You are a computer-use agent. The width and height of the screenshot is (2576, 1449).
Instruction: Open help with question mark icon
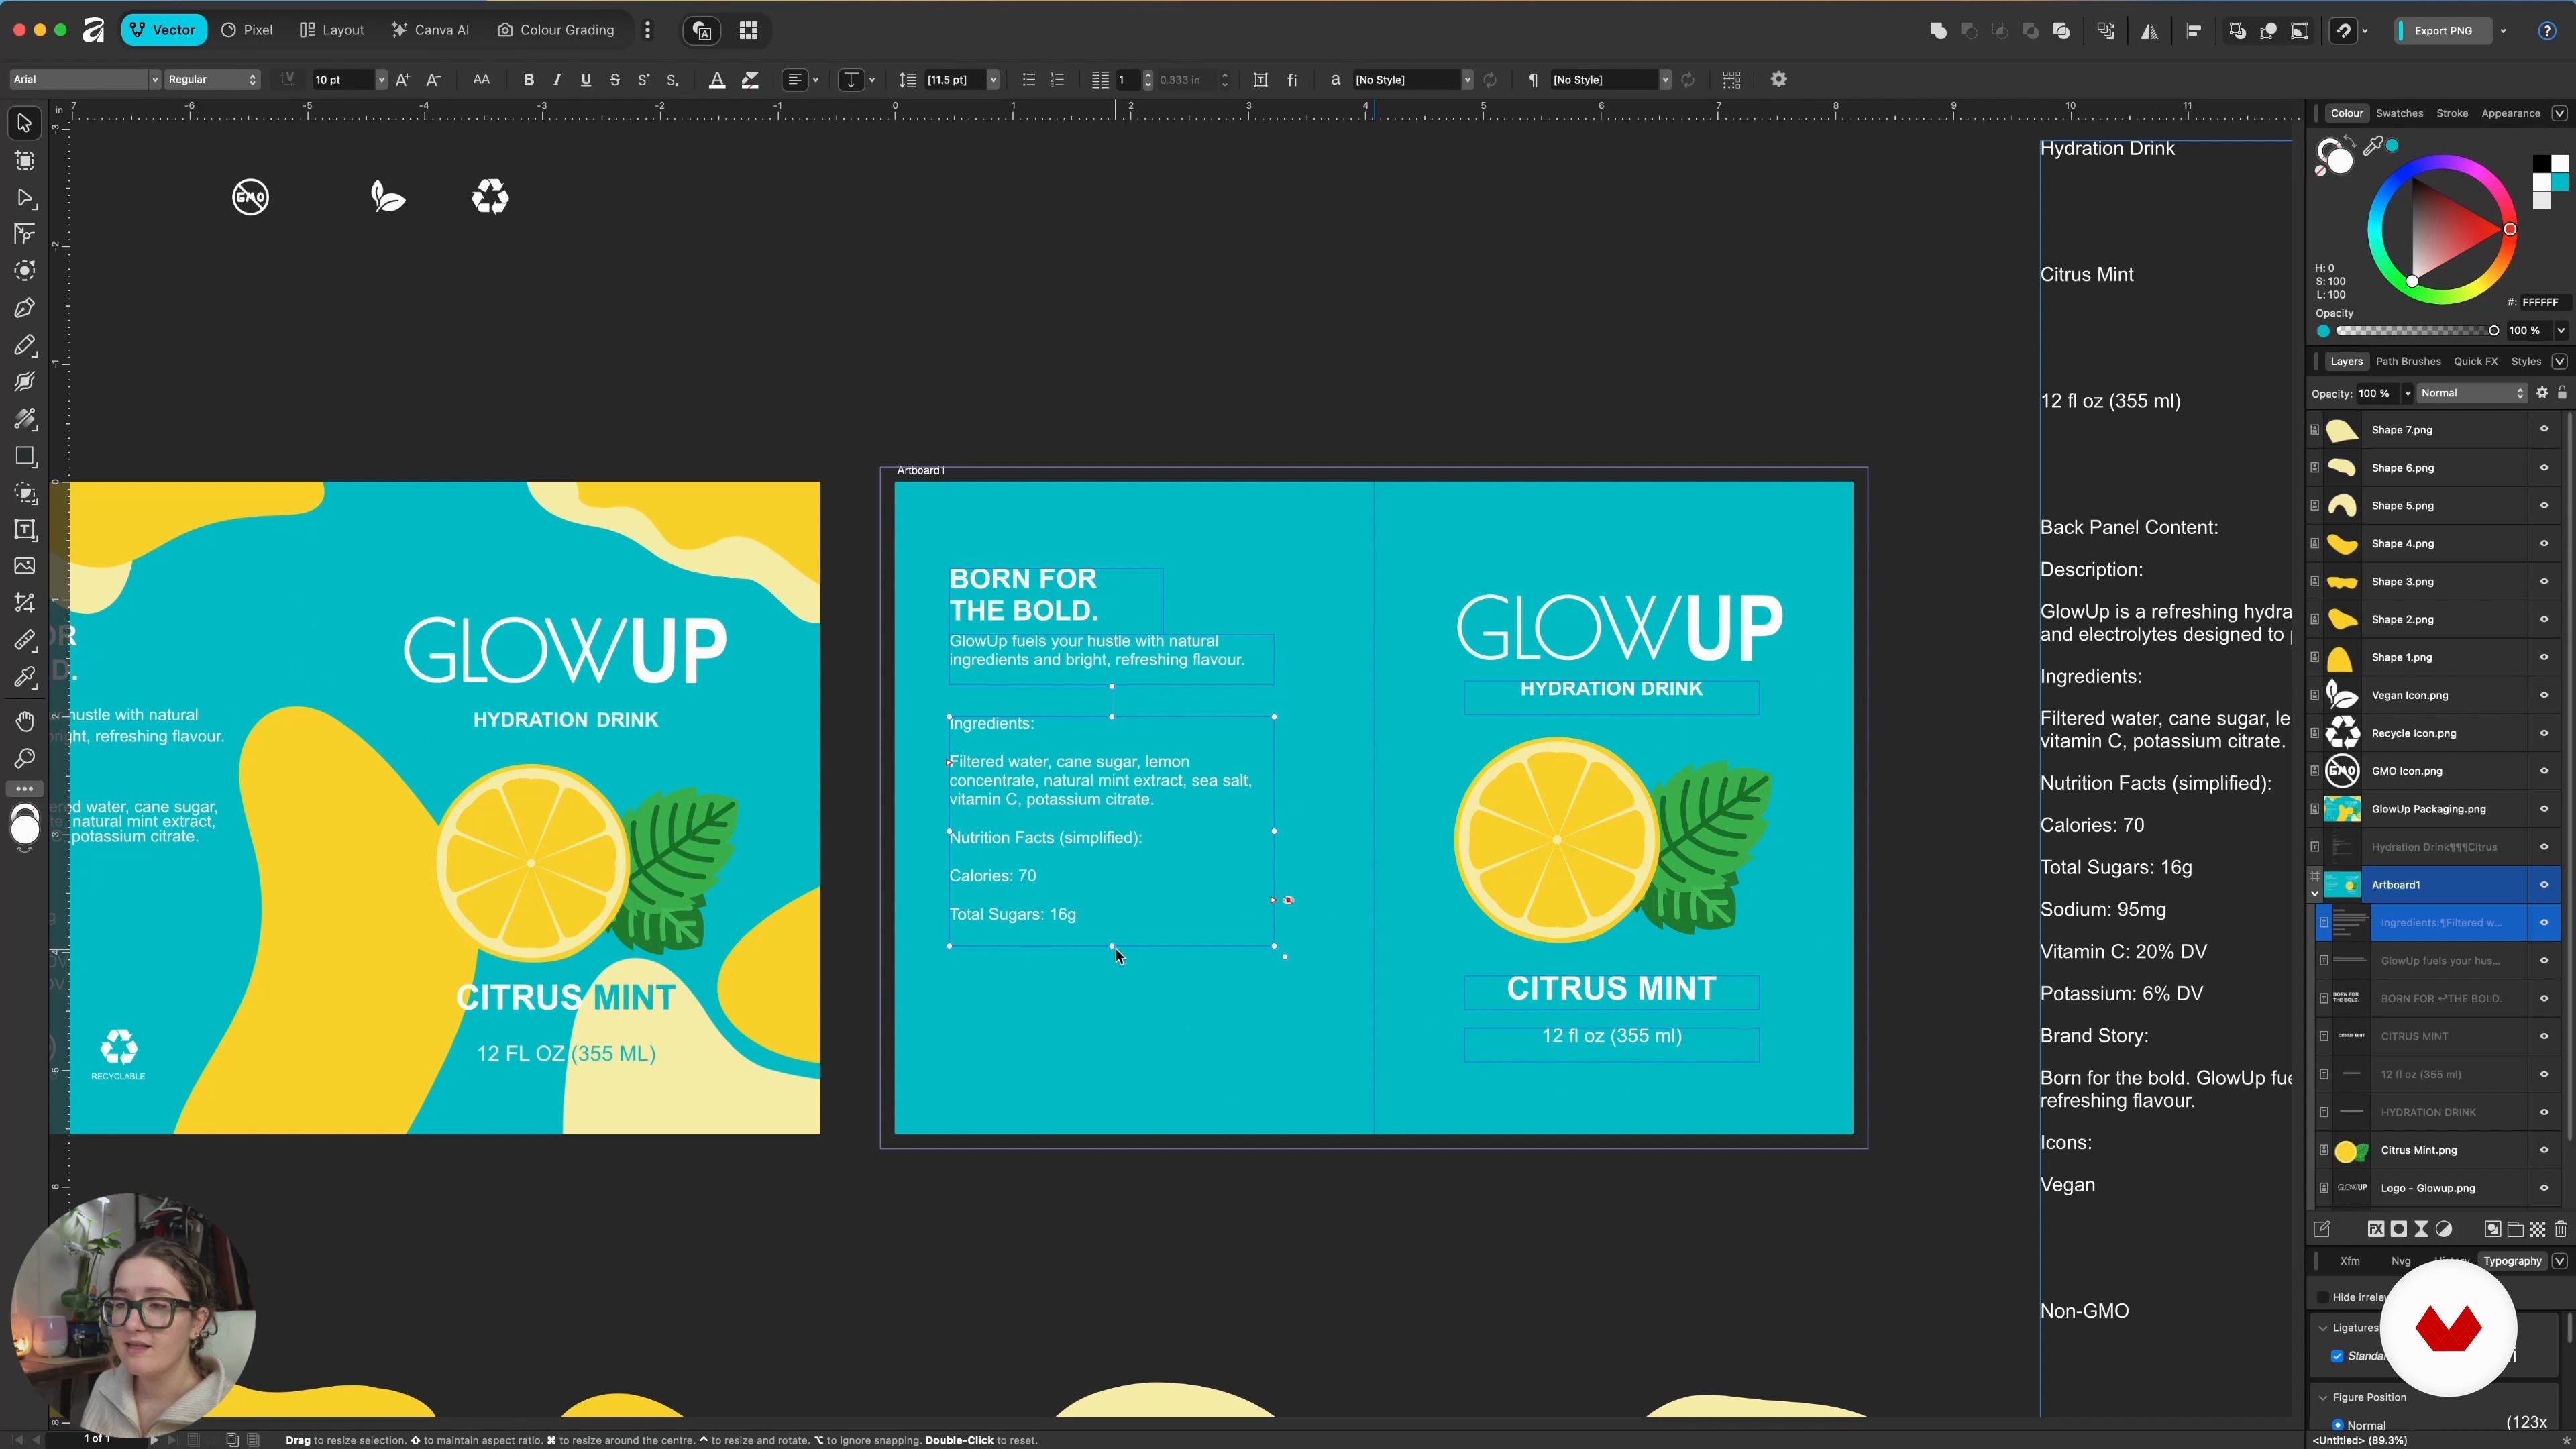click(x=2547, y=30)
